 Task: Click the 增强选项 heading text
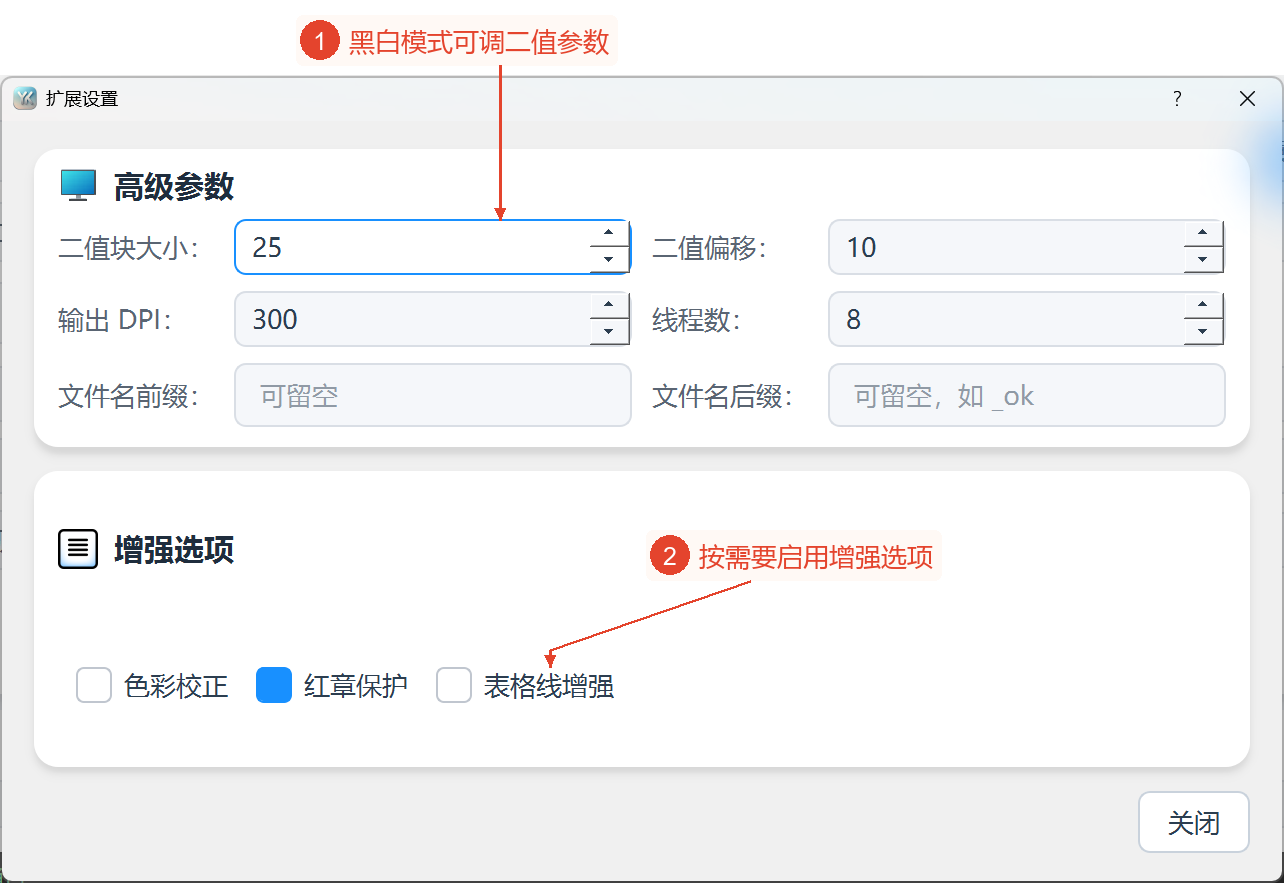(174, 550)
